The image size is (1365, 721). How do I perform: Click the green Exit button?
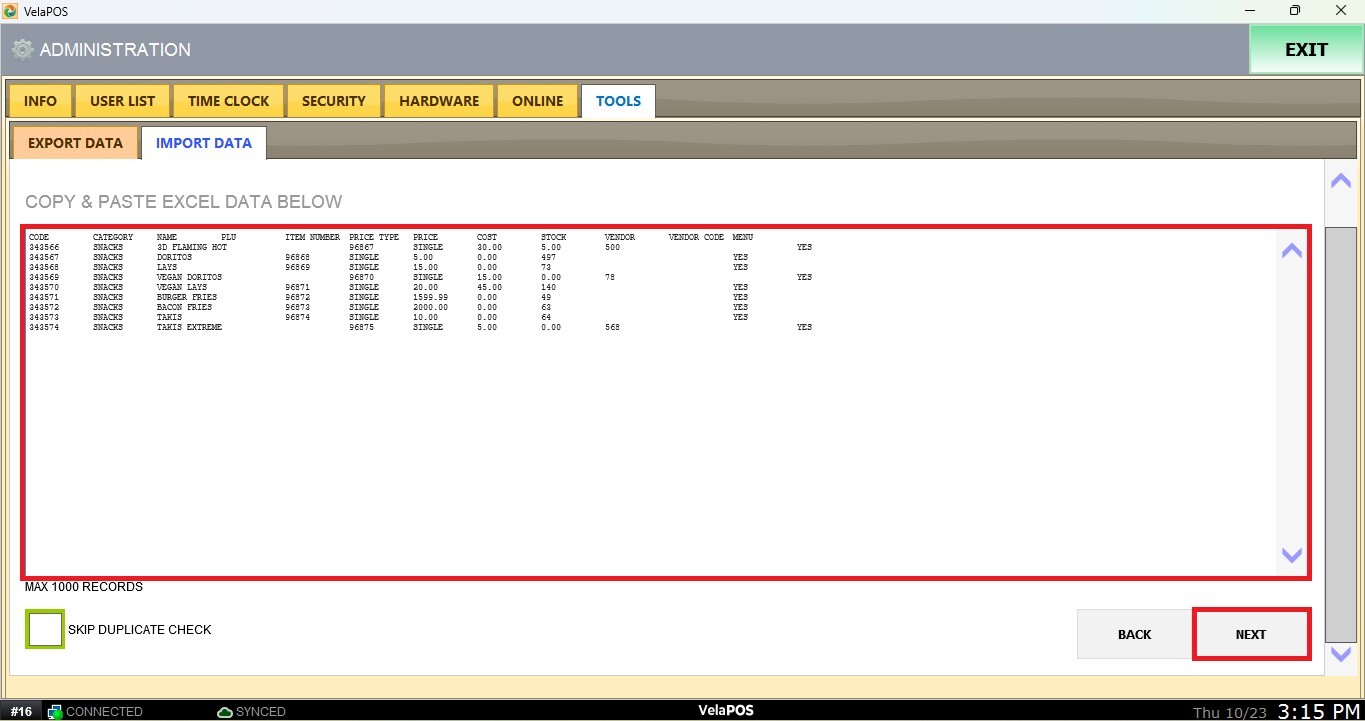[1305, 50]
